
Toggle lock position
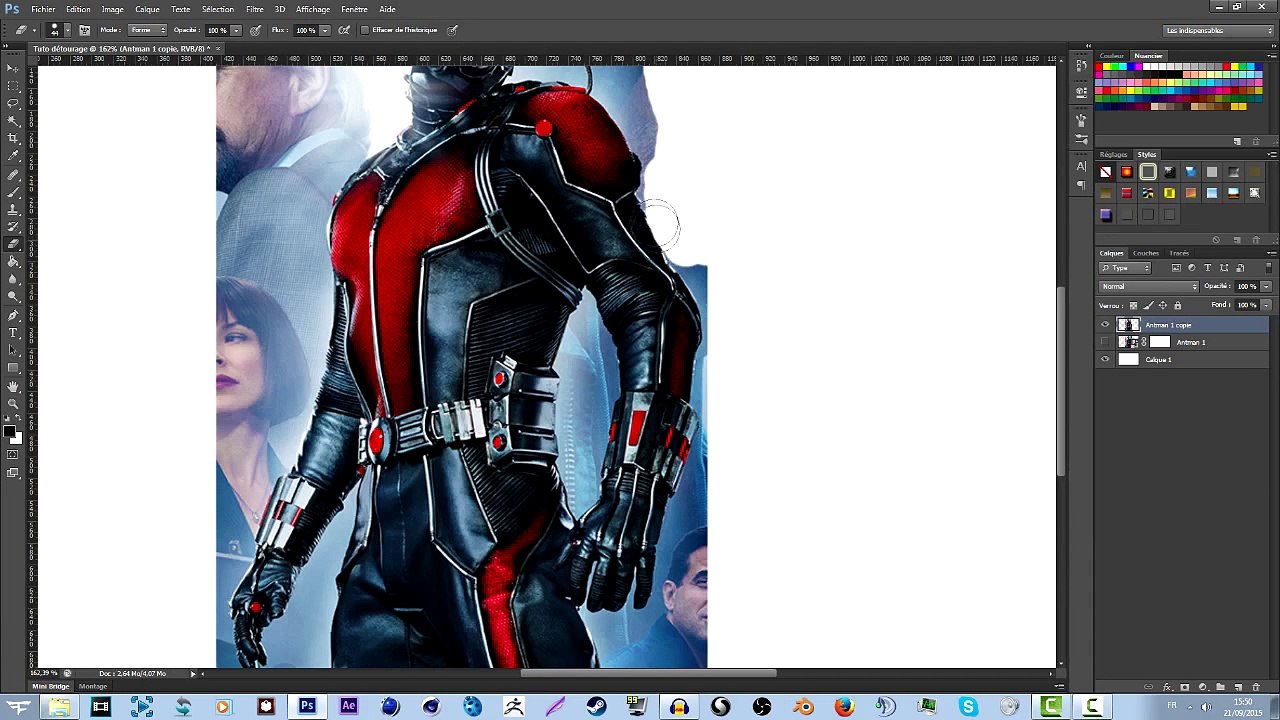coord(1162,305)
